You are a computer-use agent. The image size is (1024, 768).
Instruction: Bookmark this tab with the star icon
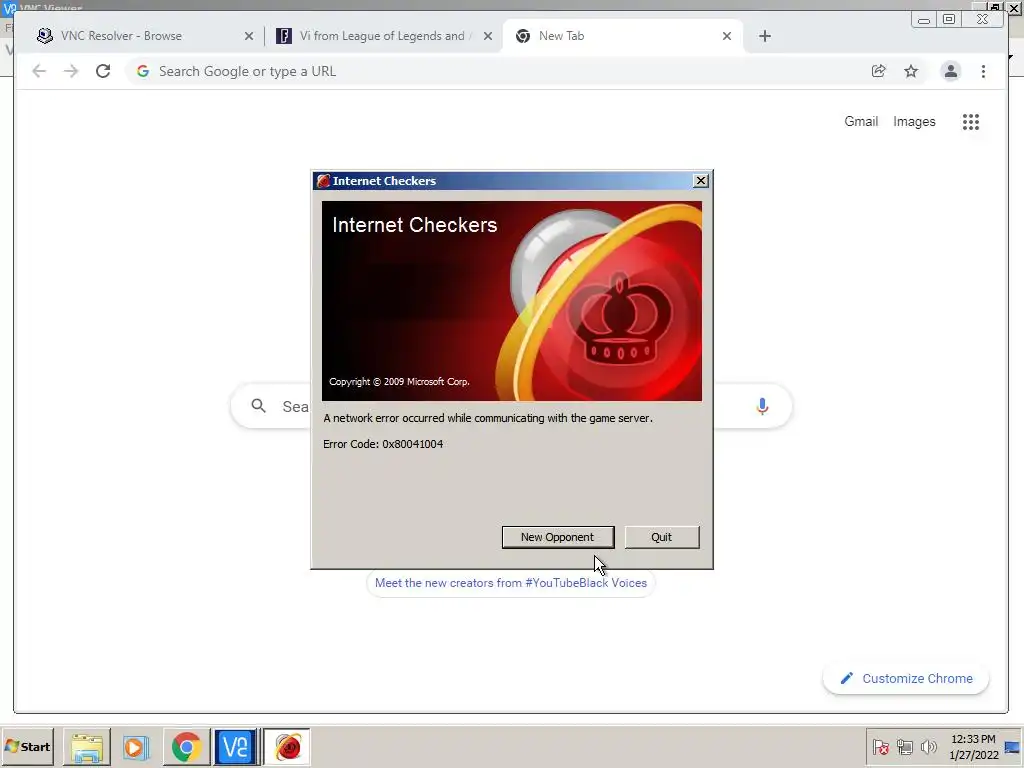[x=911, y=71]
